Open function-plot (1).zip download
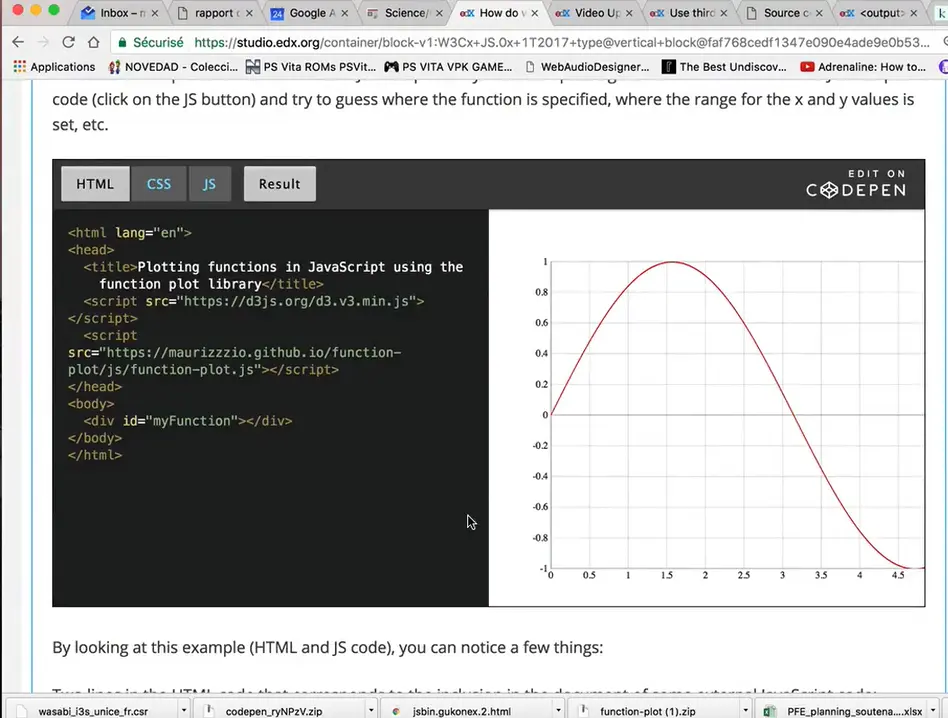This screenshot has height=718, width=948. coord(648,711)
